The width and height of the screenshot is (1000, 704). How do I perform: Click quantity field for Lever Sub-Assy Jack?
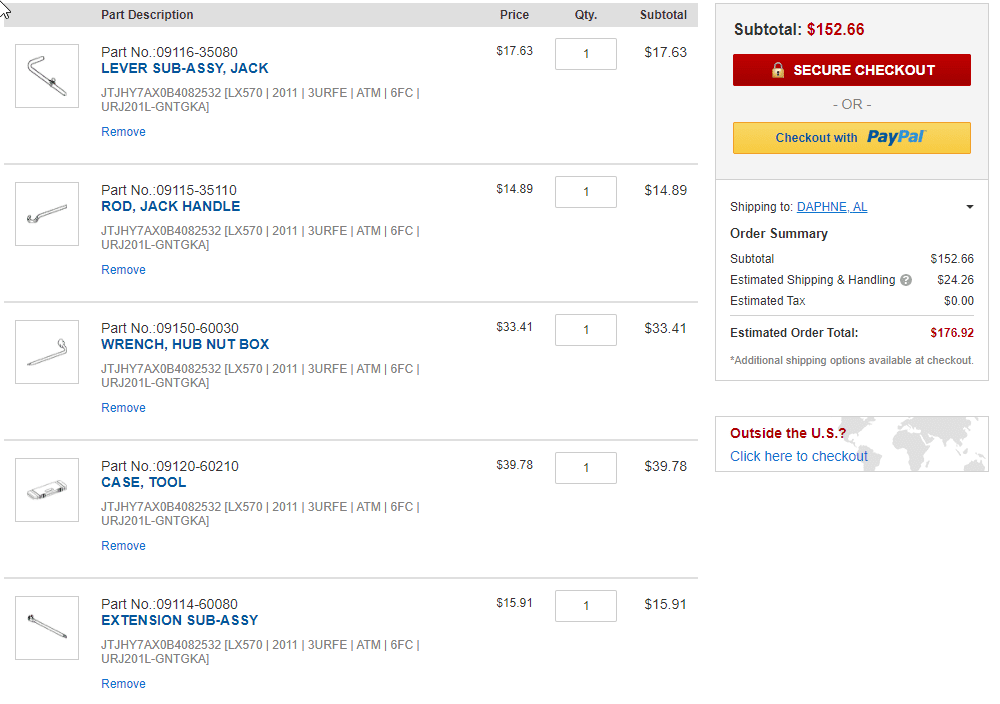[x=585, y=54]
